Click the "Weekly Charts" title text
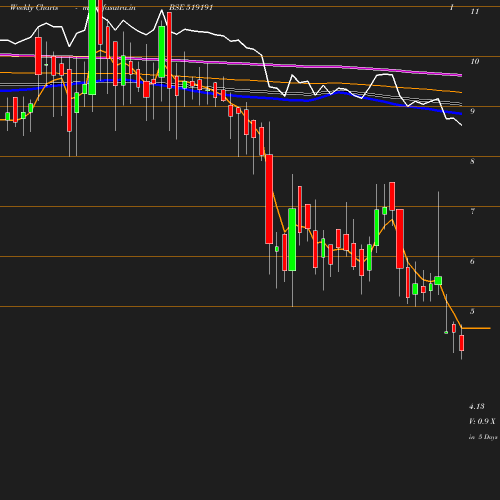500x500 pixels. pyautogui.click(x=34, y=8)
